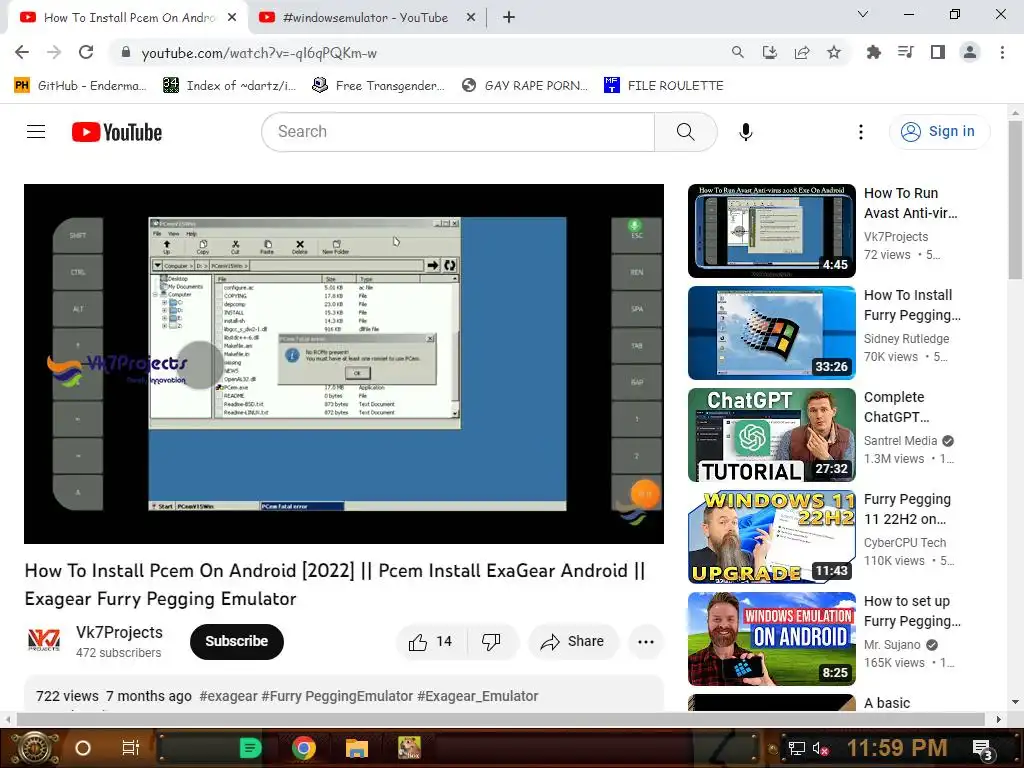The height and width of the screenshot is (768, 1024).
Task: Close the #windowsemulator tab
Action: 471,18
